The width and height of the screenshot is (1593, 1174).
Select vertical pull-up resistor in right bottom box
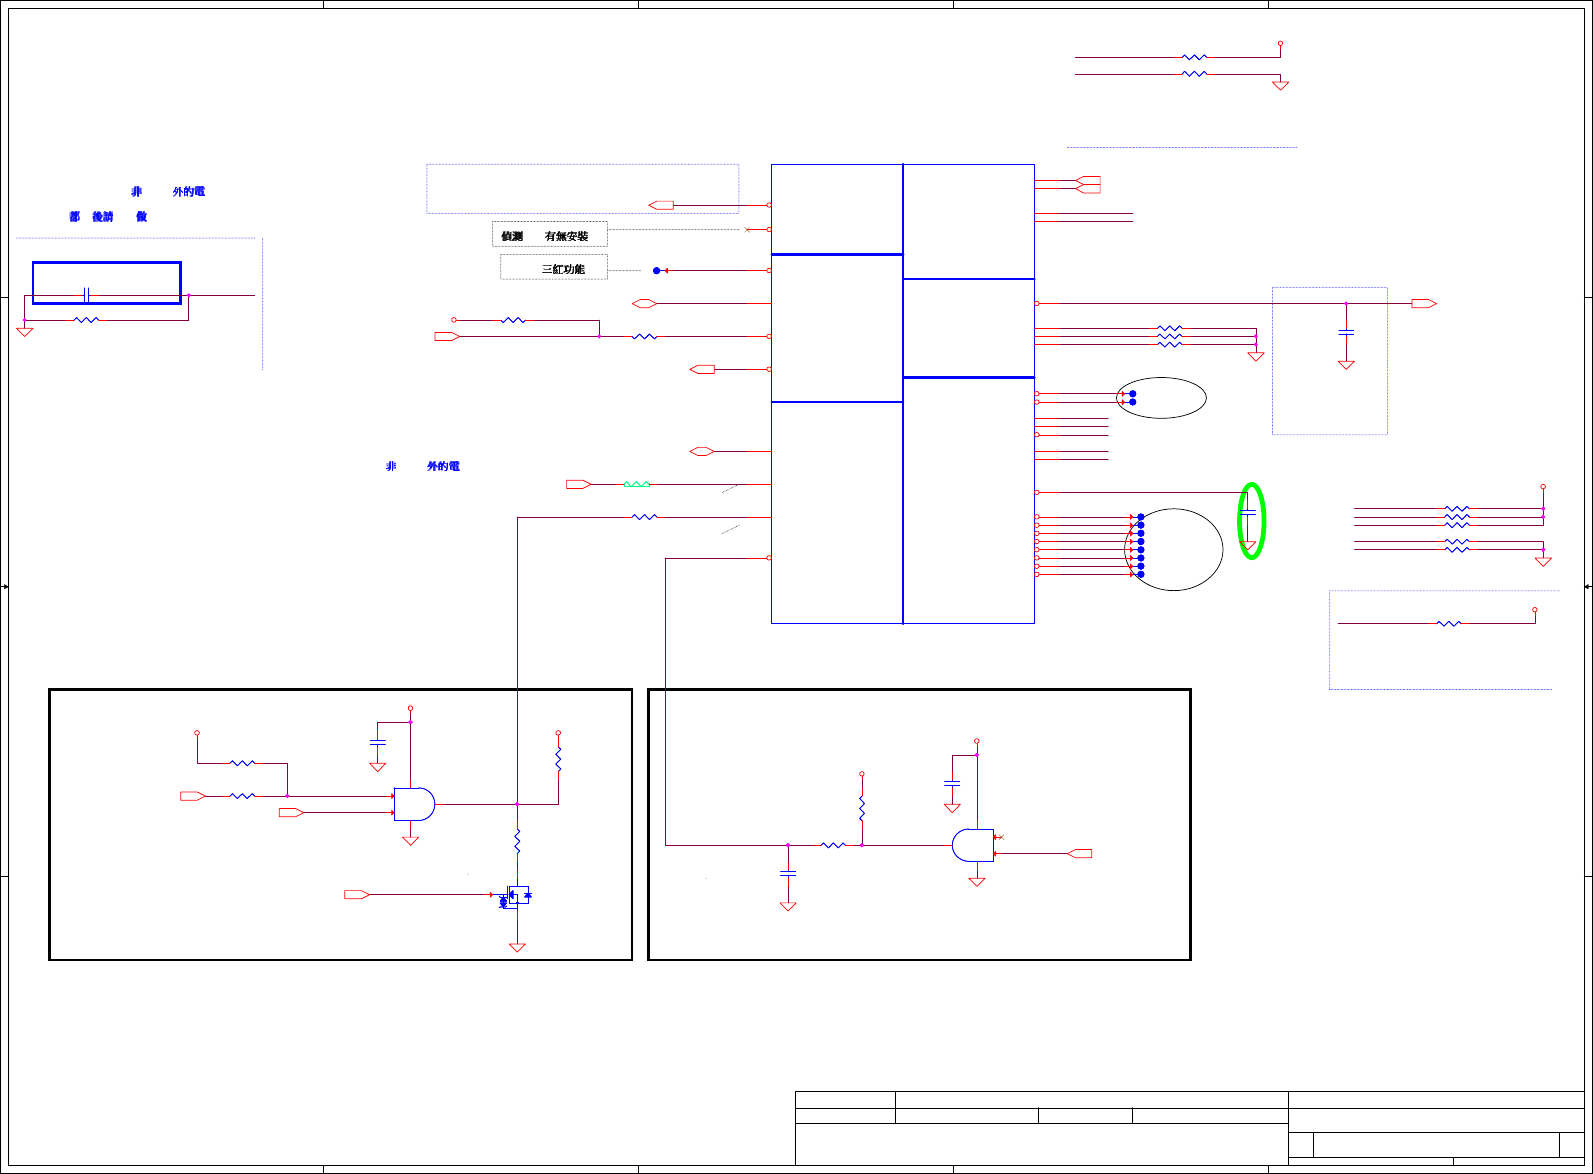[x=861, y=808]
